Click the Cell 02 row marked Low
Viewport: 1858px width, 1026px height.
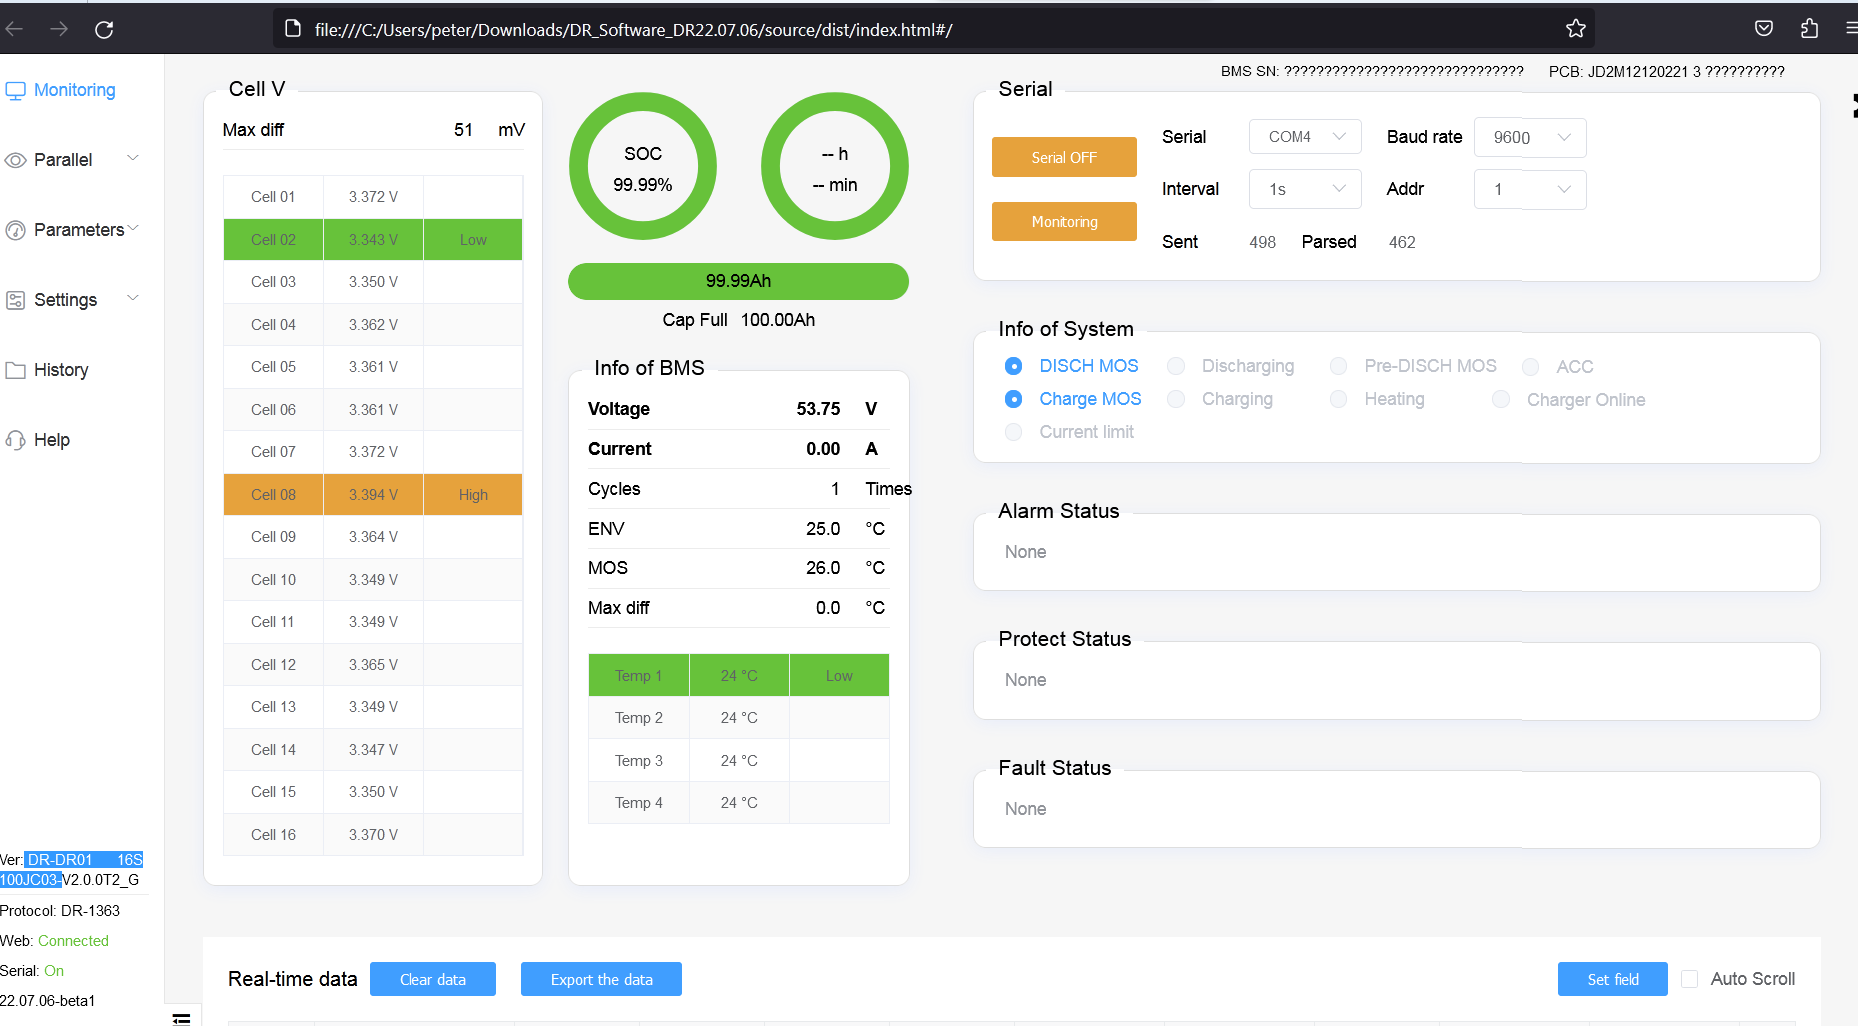tap(373, 240)
